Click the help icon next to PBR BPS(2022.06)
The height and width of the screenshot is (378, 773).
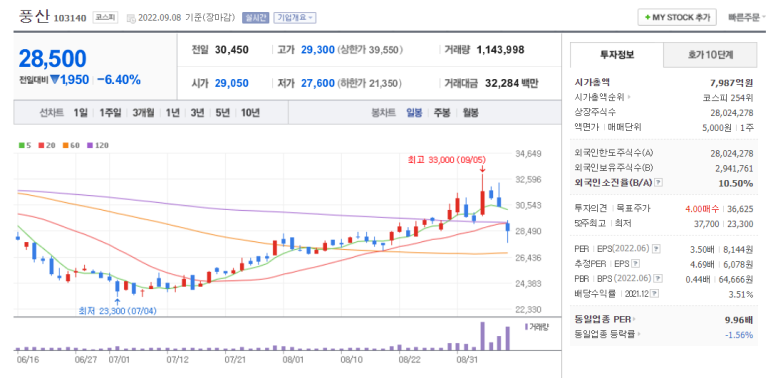coord(657,279)
